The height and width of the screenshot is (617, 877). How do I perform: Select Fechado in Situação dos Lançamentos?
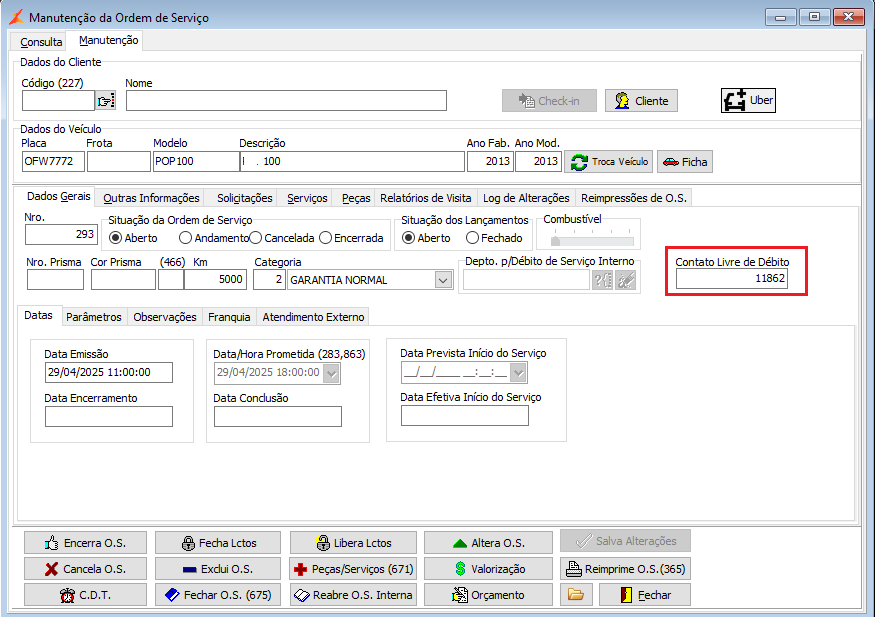pyautogui.click(x=472, y=238)
